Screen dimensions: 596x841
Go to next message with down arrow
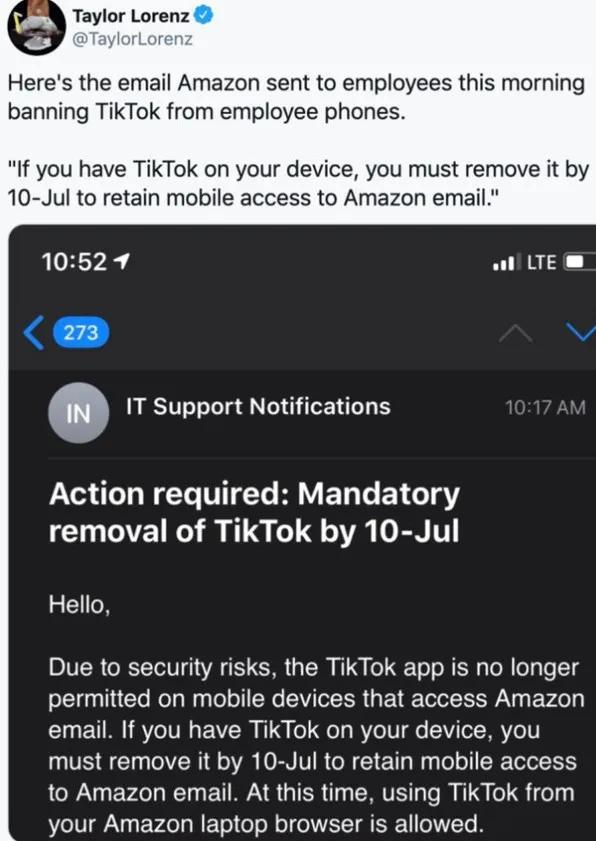click(582, 333)
